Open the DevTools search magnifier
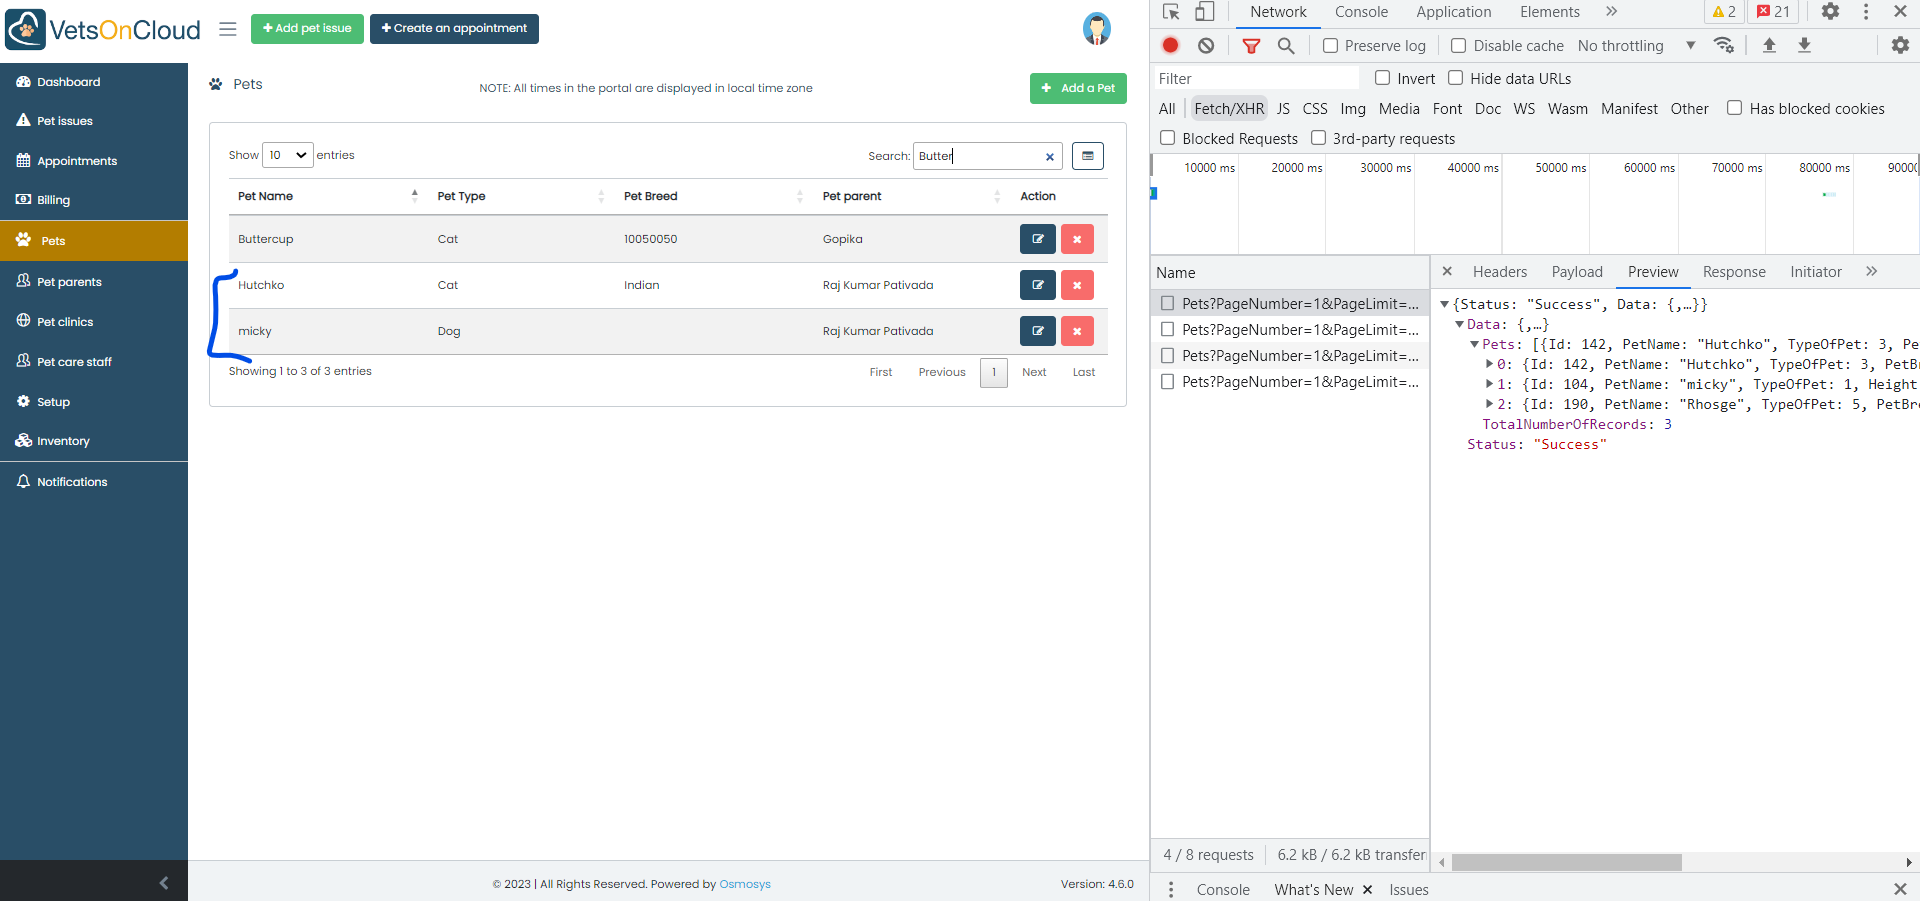Image resolution: width=1920 pixels, height=901 pixels. (x=1286, y=45)
